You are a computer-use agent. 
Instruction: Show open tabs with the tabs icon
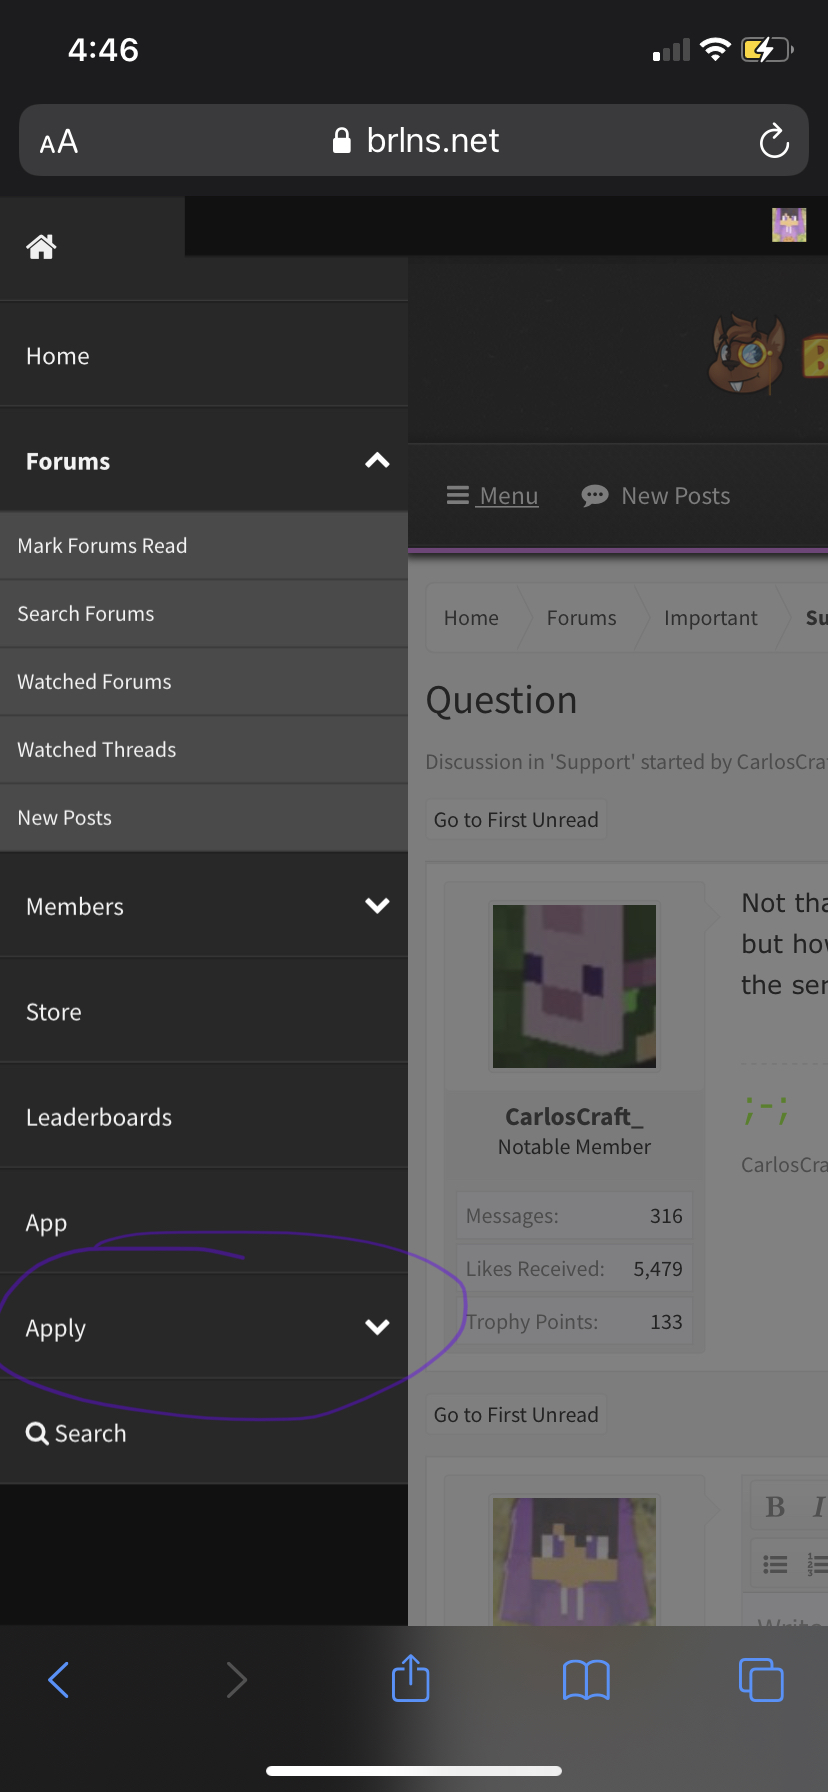pos(761,1680)
